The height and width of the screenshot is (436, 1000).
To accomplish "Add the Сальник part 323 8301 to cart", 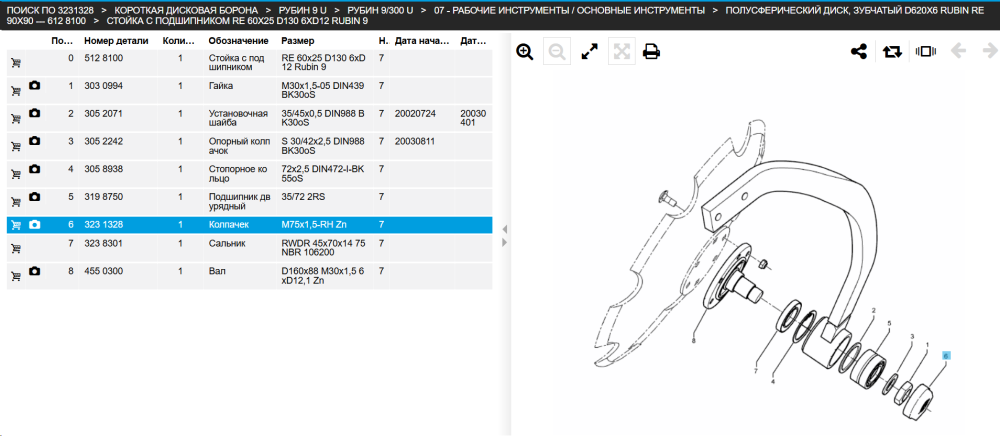I will click(x=16, y=249).
